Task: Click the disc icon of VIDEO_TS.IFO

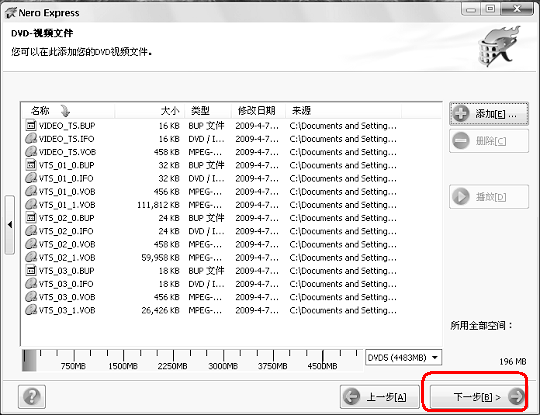Action: (31, 139)
